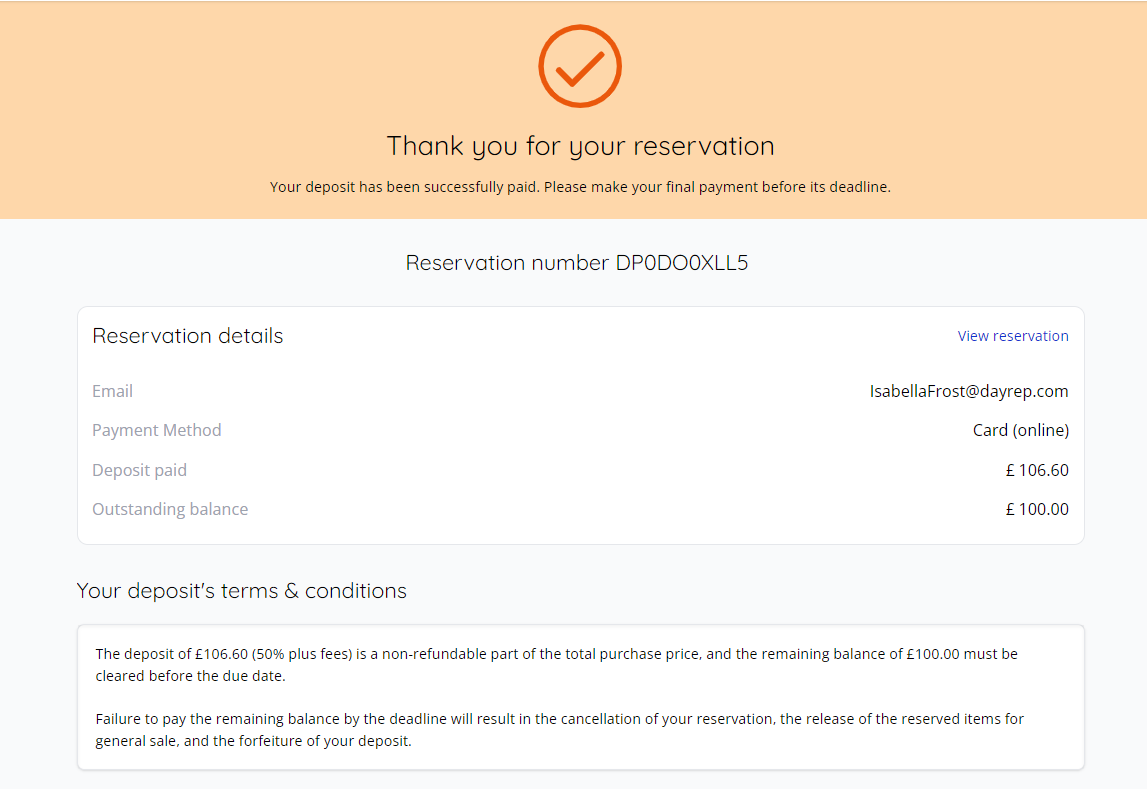
Task: Click the £ 106.60 deposit amount
Action: 1036,470
